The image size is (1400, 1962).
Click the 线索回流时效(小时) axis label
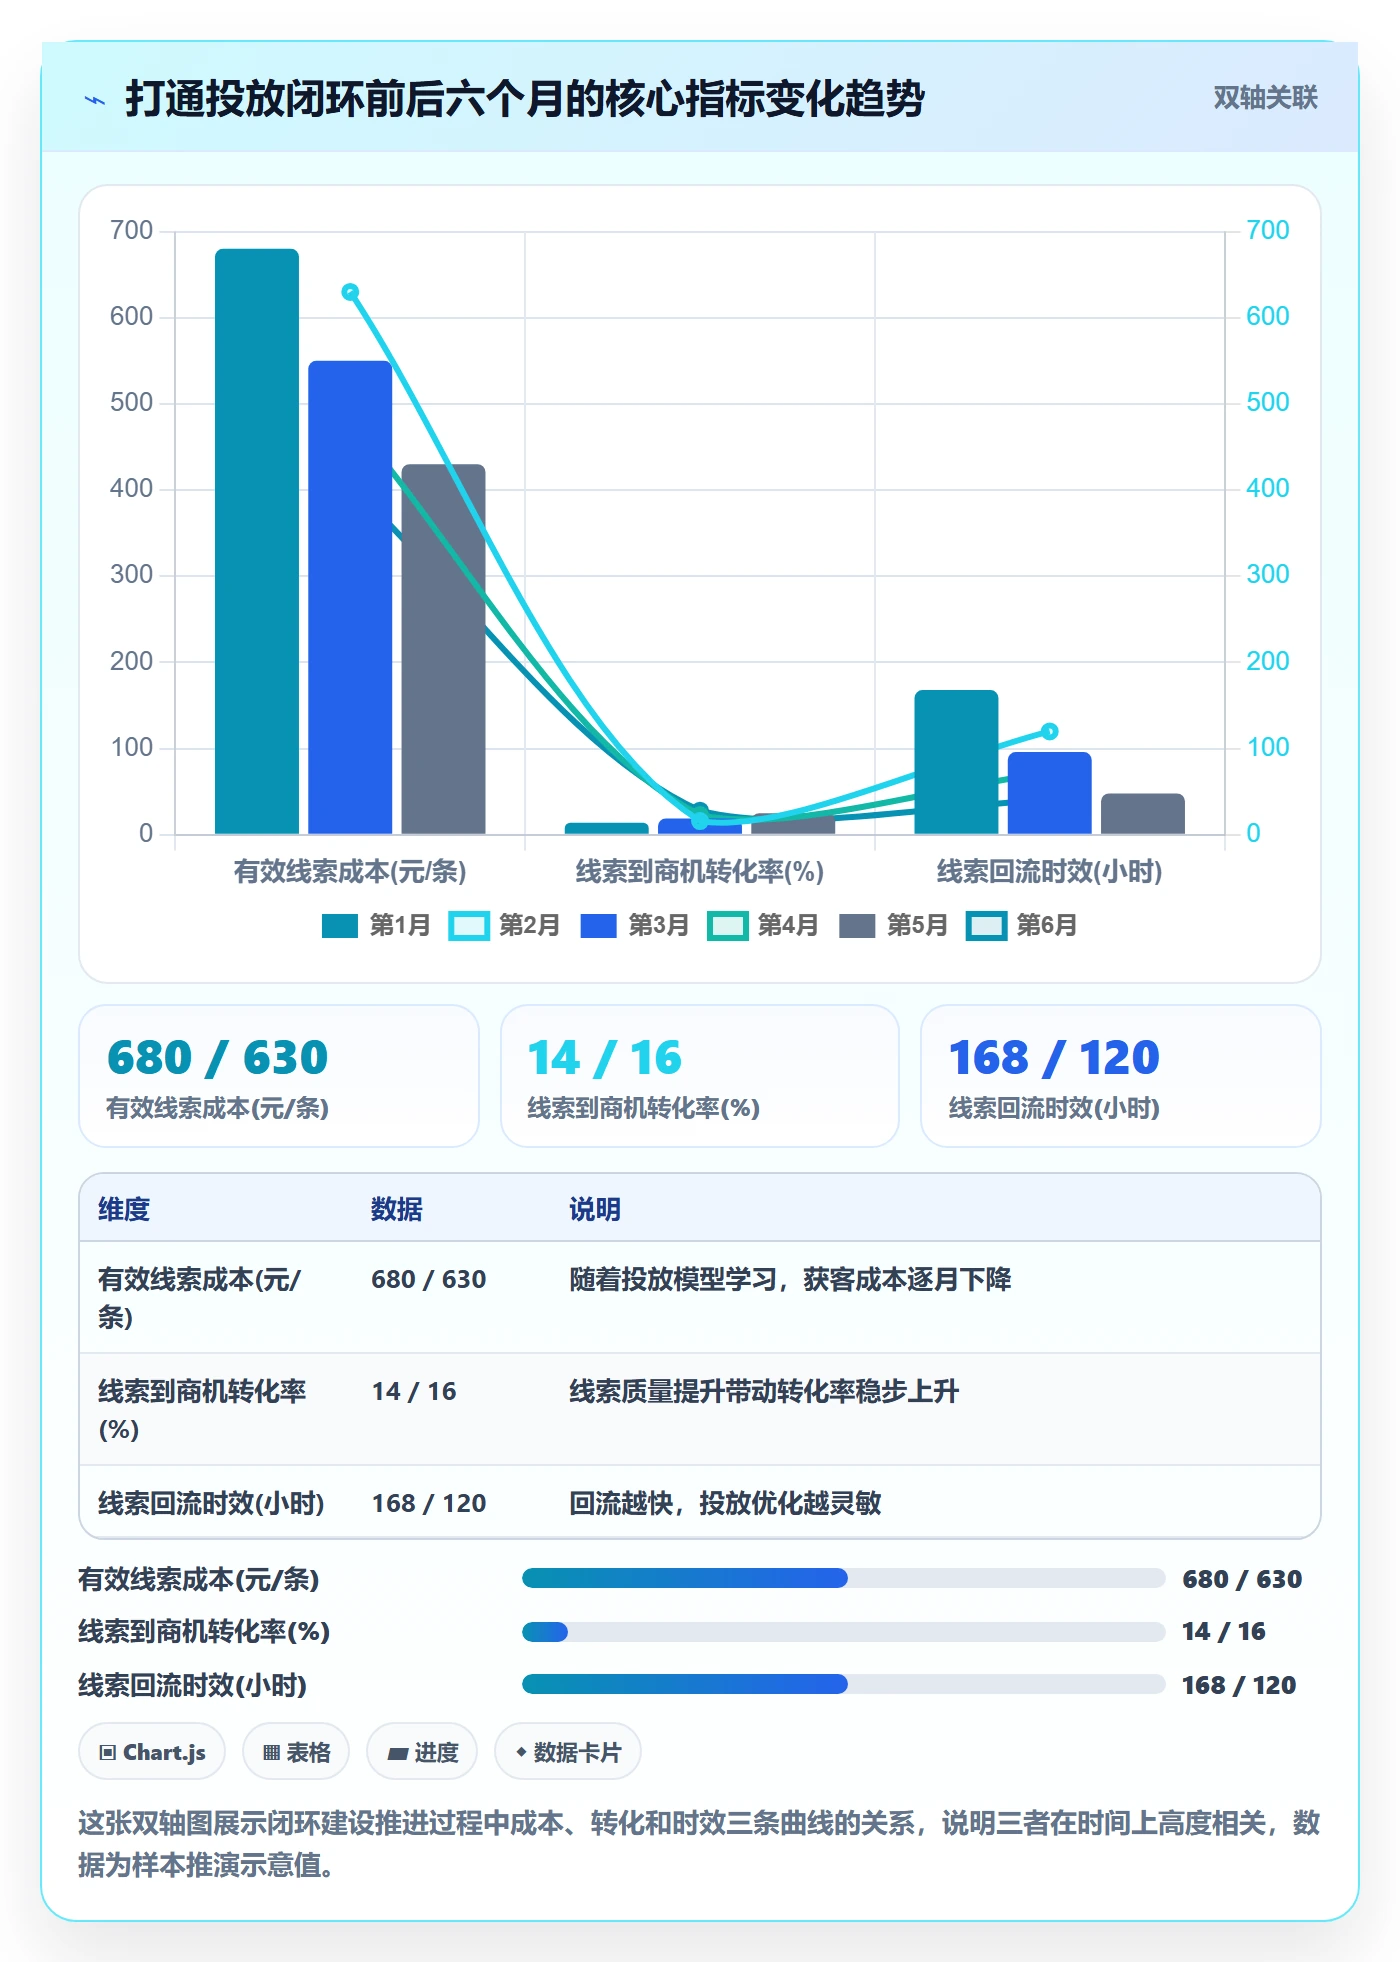1049,872
